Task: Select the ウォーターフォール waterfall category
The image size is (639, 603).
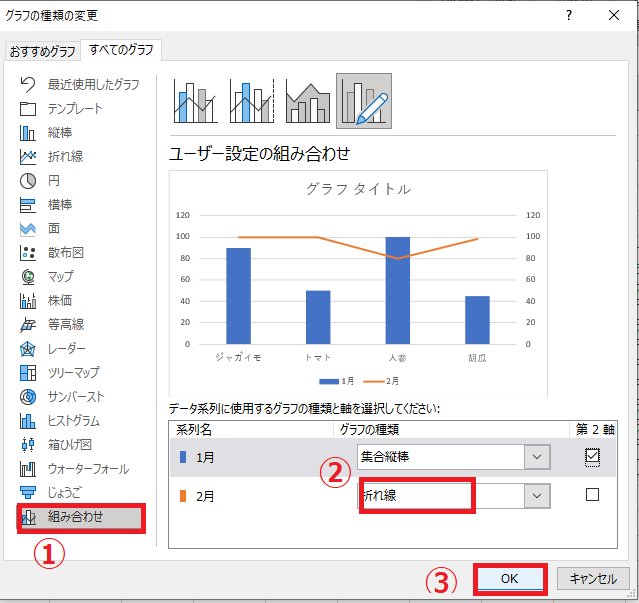Action: pyautogui.click(x=75, y=469)
